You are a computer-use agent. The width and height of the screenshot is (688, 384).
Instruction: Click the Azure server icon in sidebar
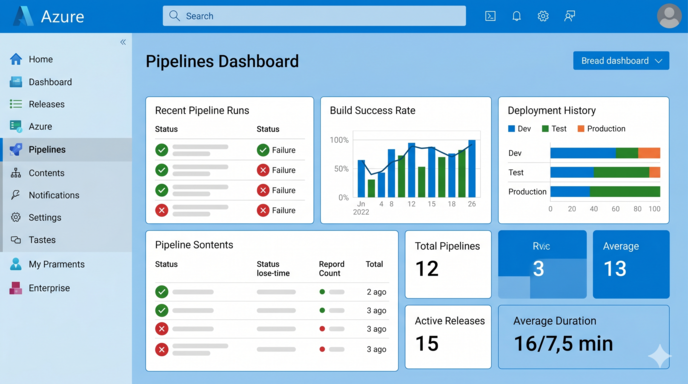click(x=16, y=126)
